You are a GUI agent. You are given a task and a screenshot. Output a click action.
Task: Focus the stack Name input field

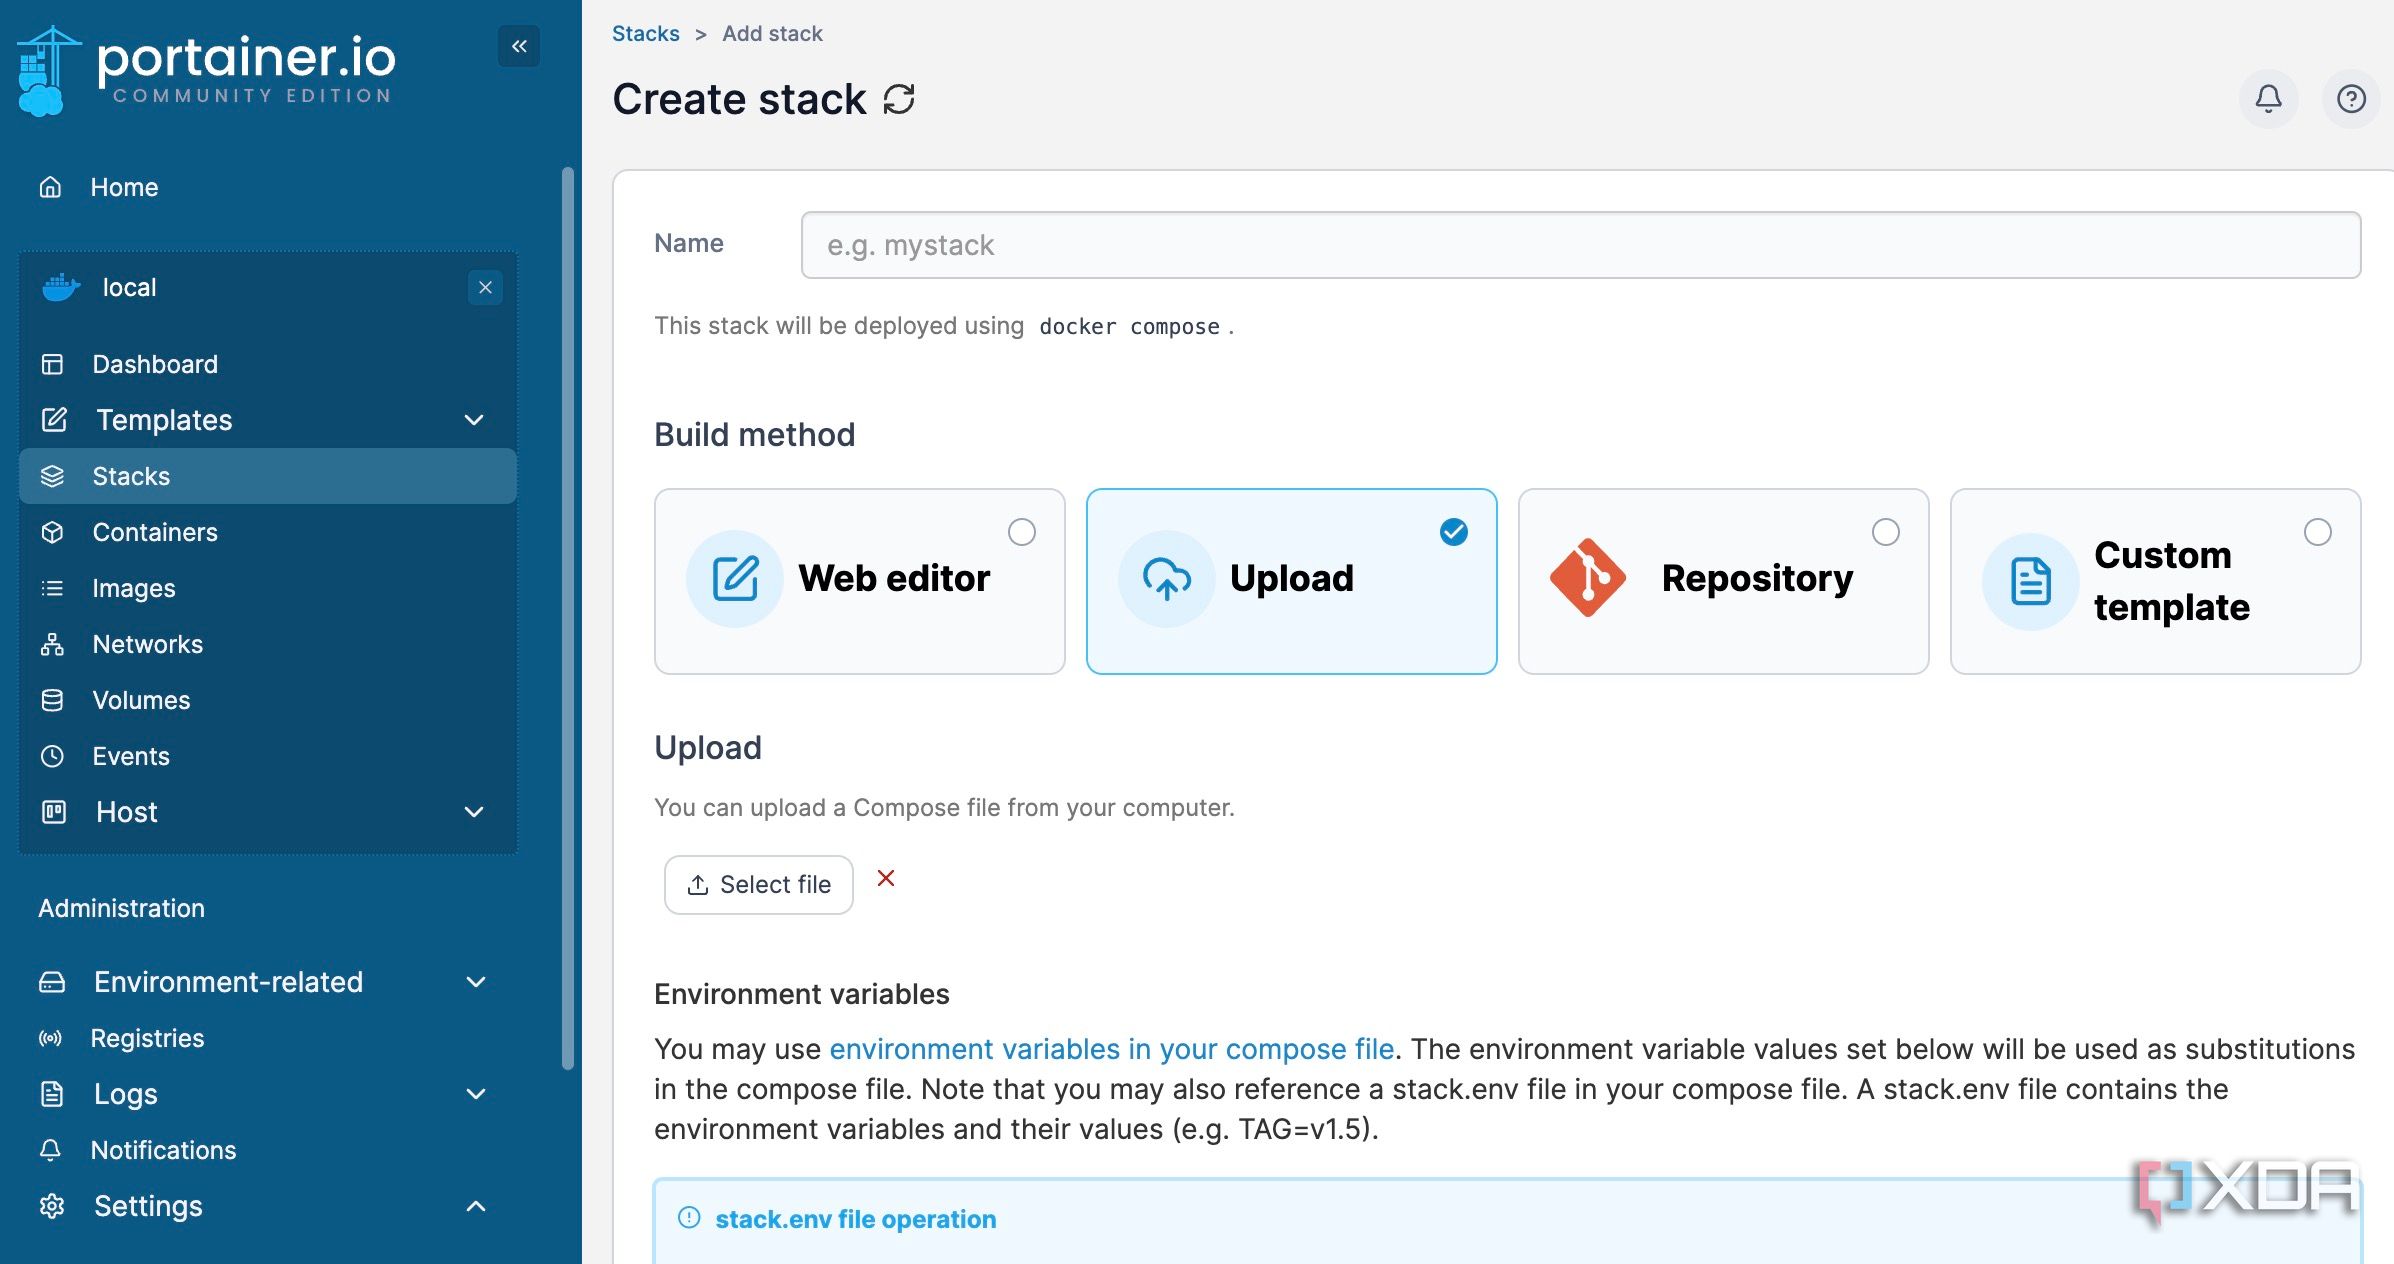(x=1581, y=245)
